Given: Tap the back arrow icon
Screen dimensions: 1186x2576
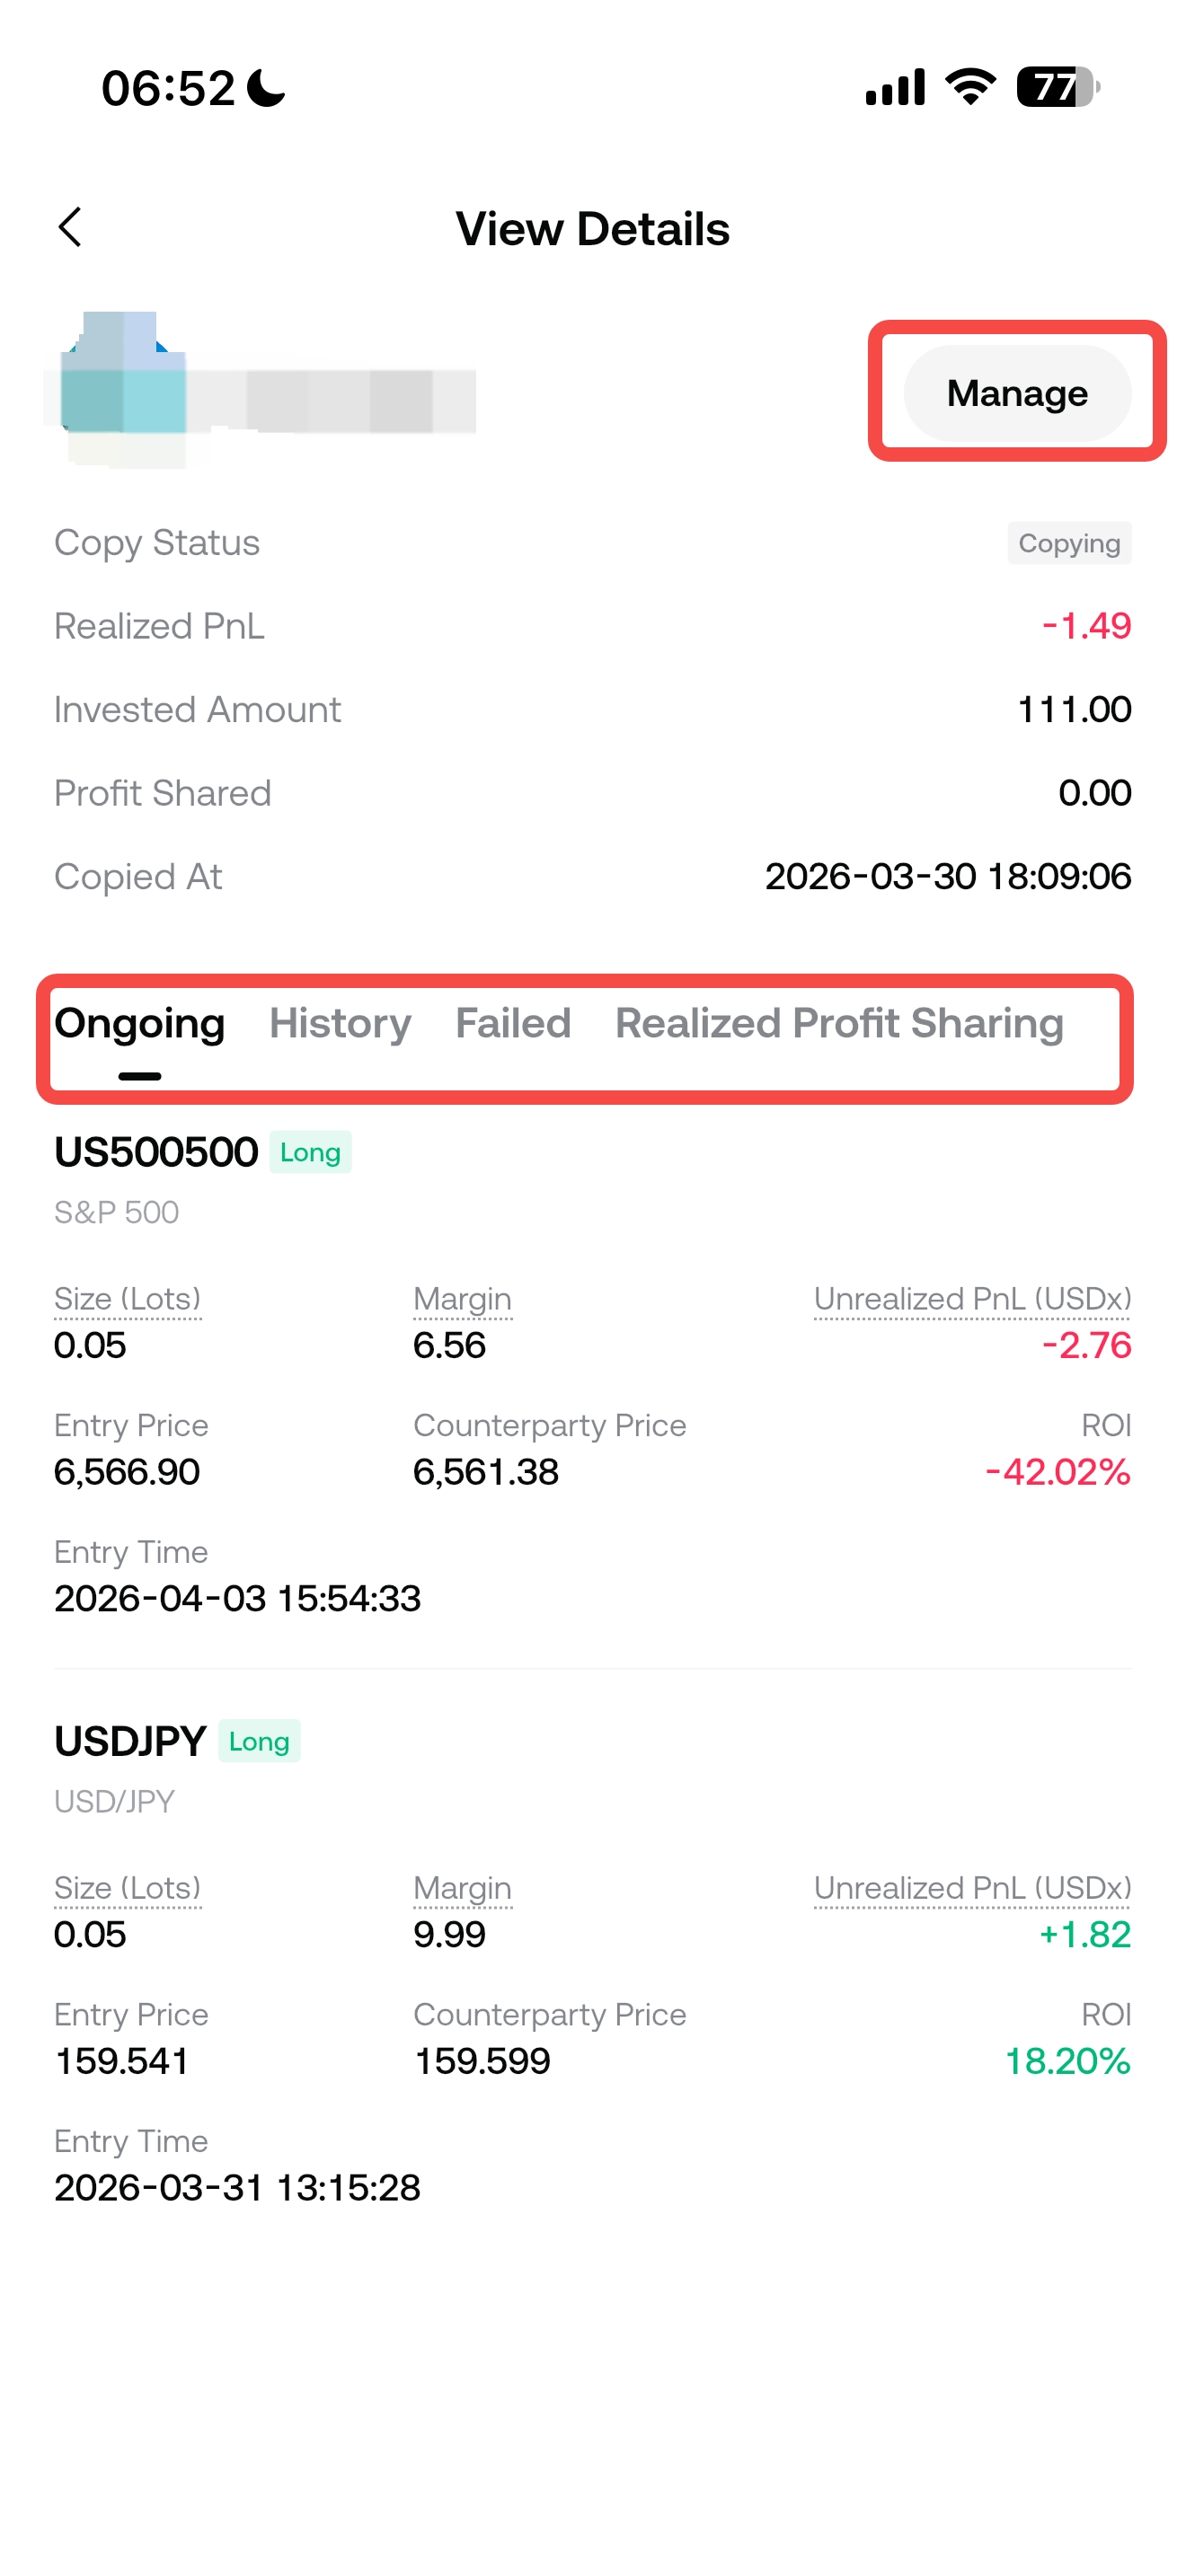Looking at the screenshot, I should pos(70,228).
